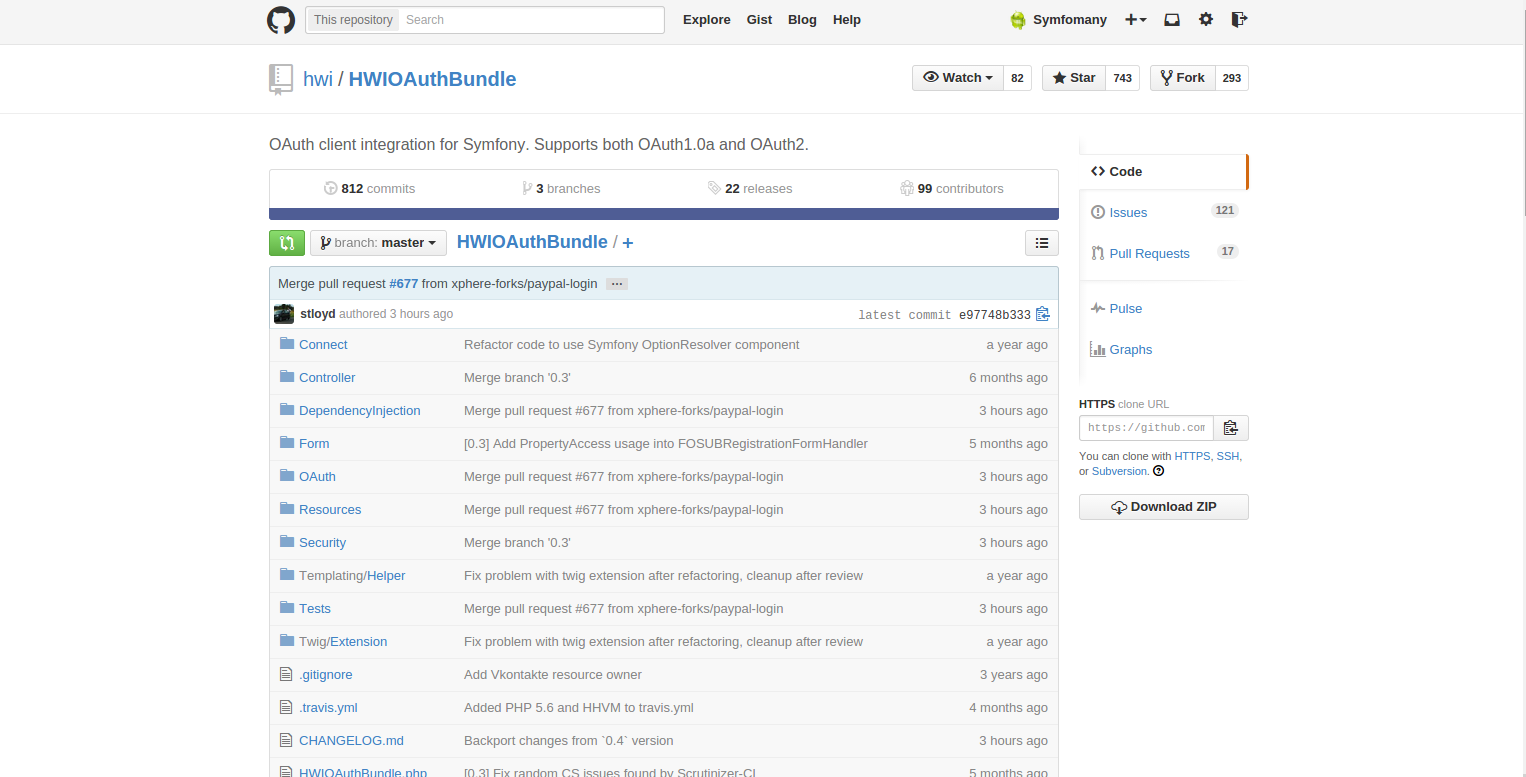Open the Form folder
Screen dimensions: 1526x777
(x=314, y=443)
